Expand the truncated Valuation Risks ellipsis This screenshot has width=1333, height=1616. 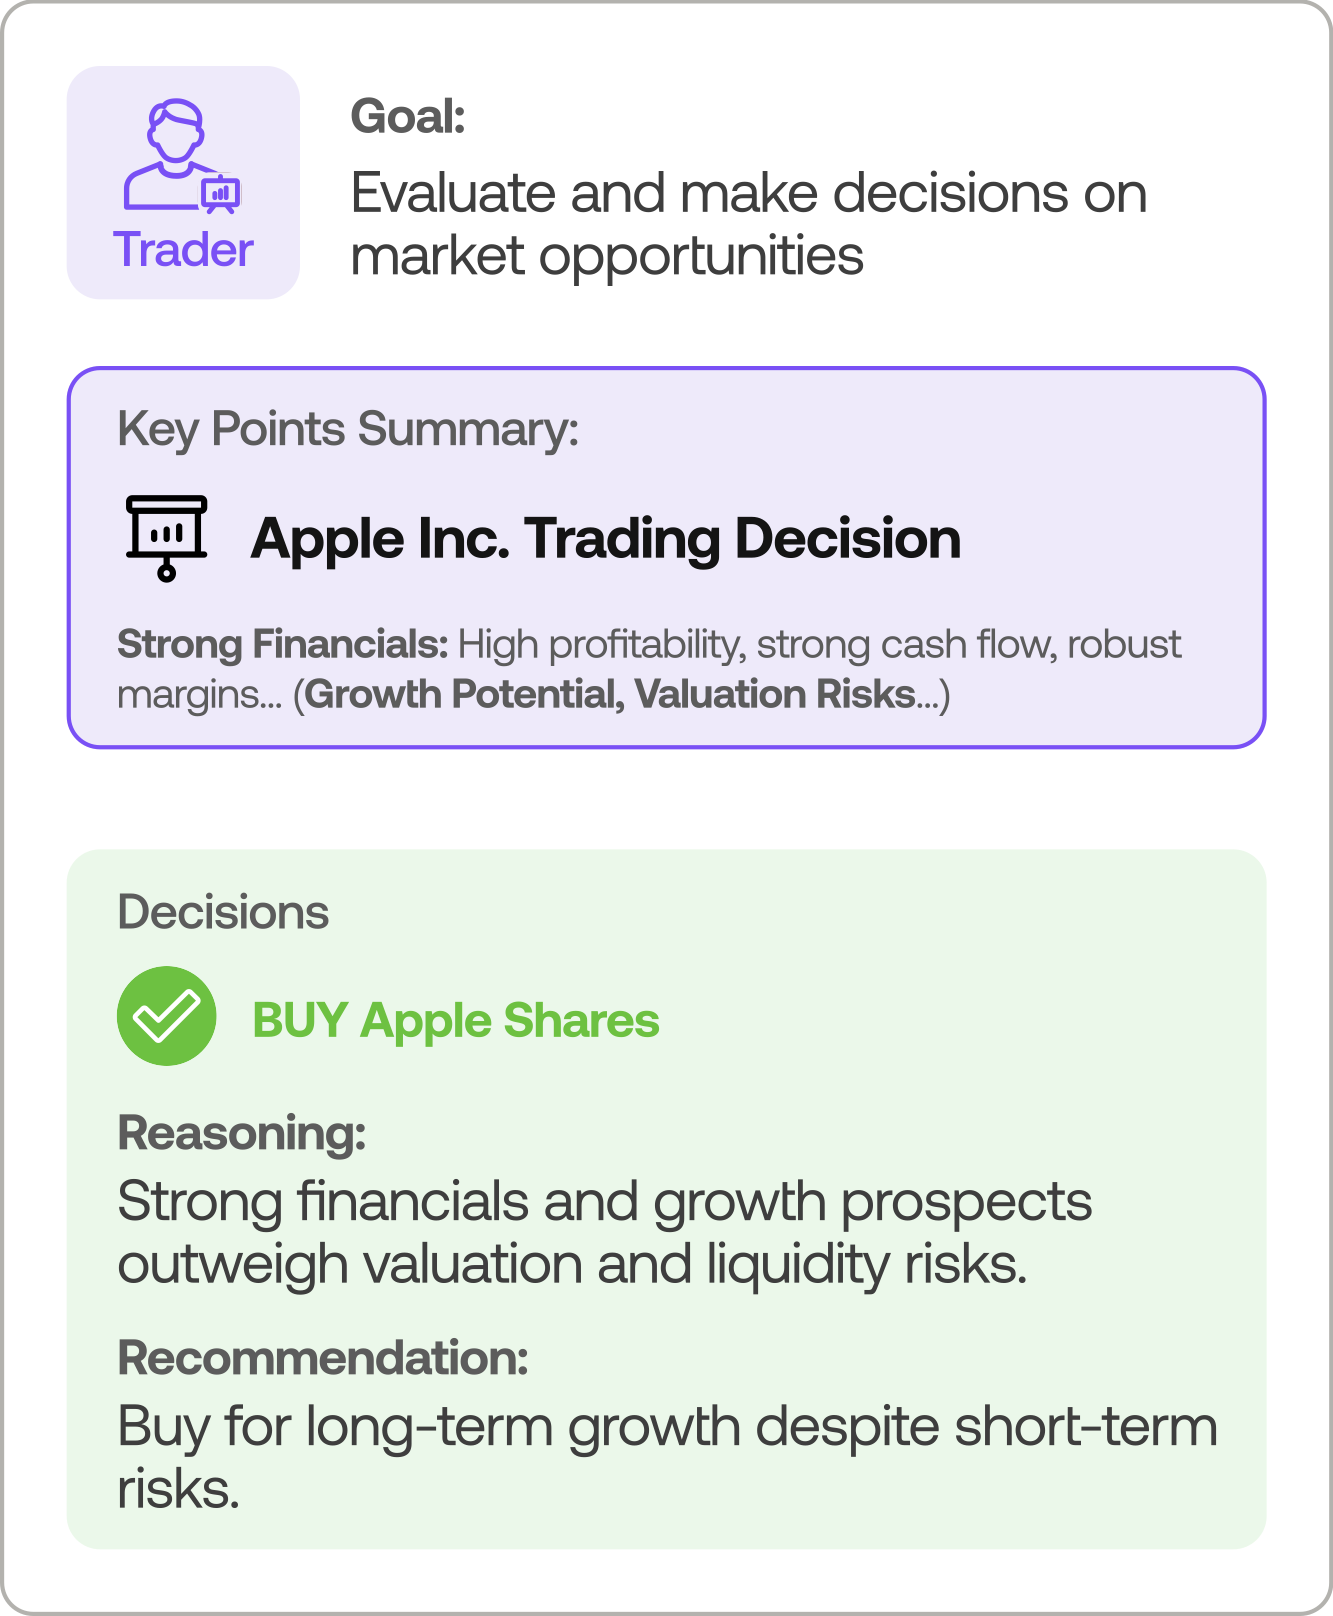pyautogui.click(x=928, y=696)
